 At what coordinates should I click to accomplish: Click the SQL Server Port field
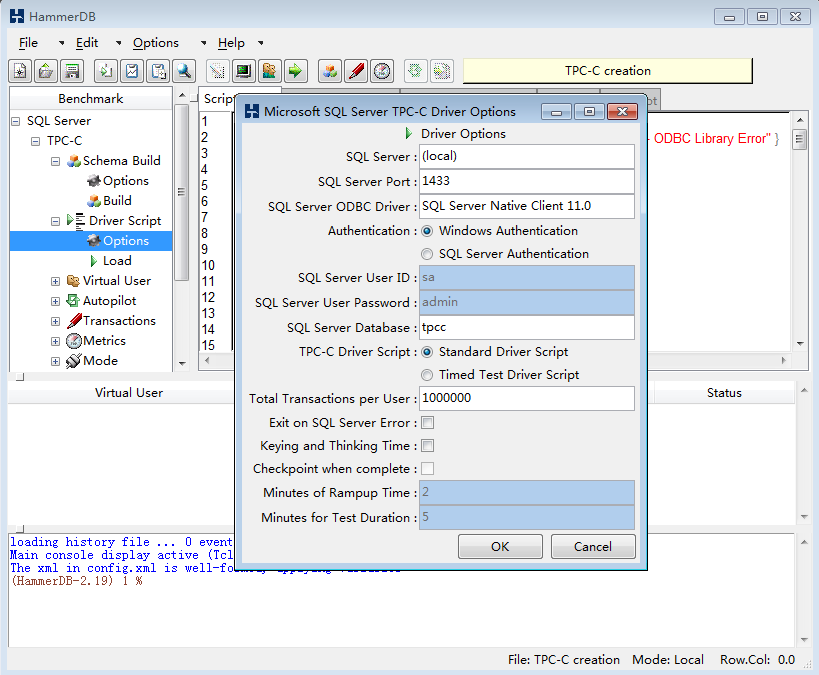pyautogui.click(x=526, y=181)
